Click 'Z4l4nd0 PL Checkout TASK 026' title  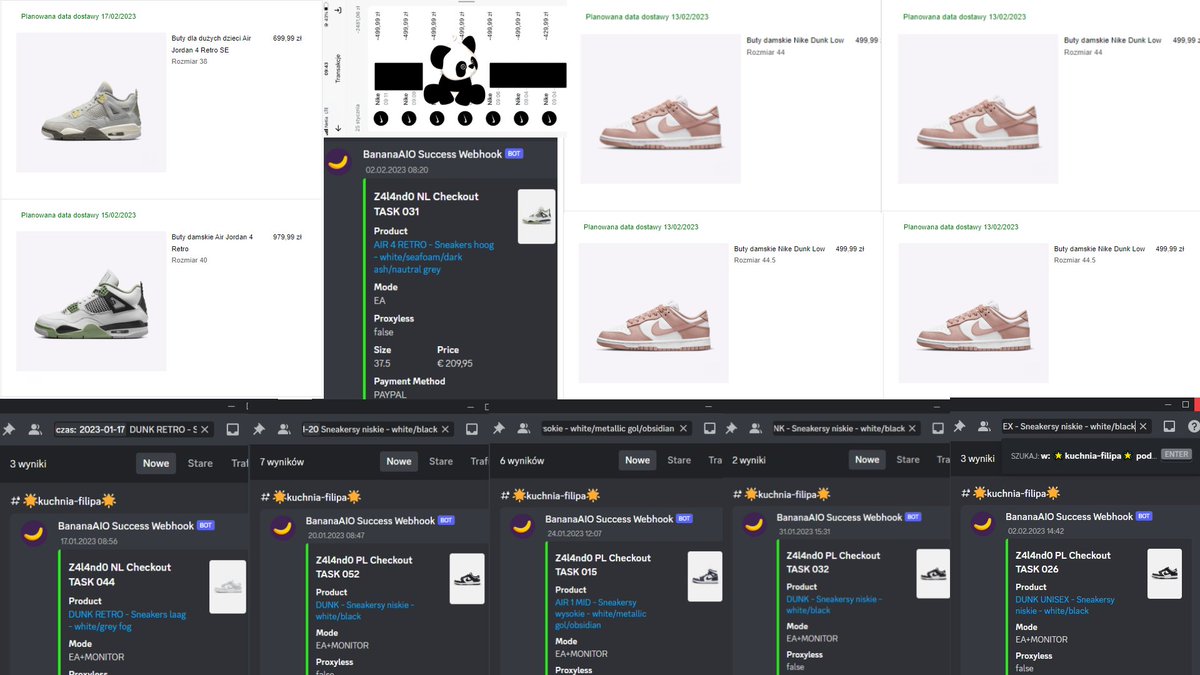(1062, 562)
